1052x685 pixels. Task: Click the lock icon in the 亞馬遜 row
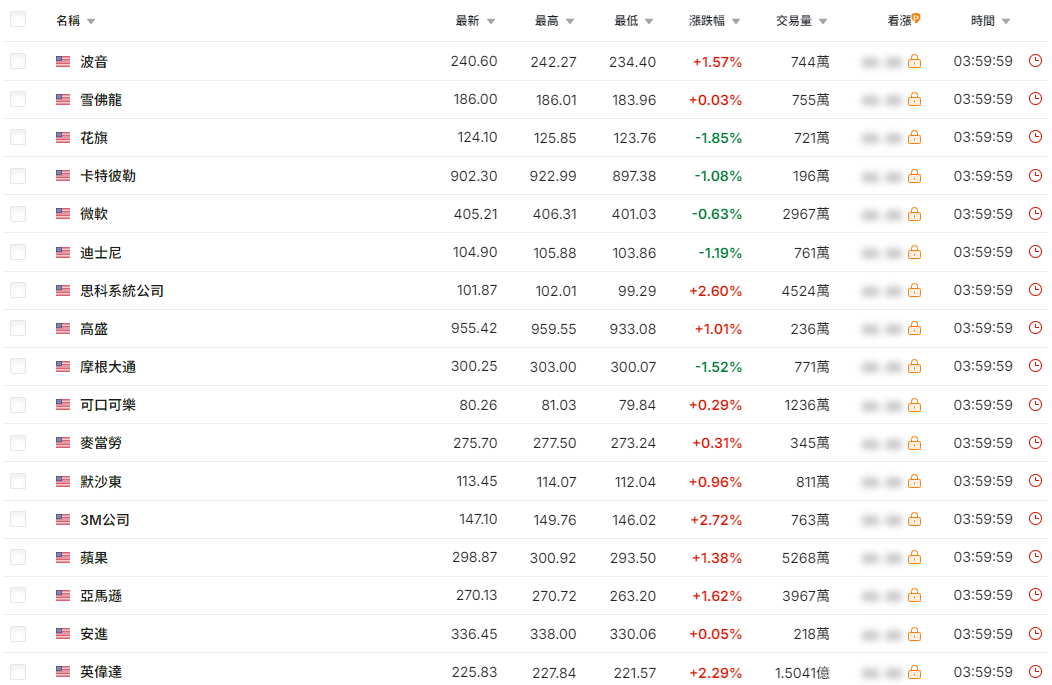point(914,595)
